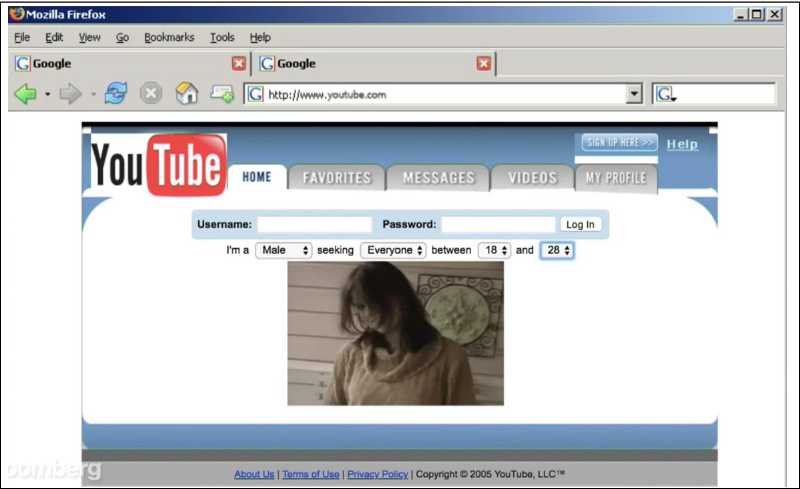
Task: Click the Password input field
Action: pyautogui.click(x=498, y=224)
